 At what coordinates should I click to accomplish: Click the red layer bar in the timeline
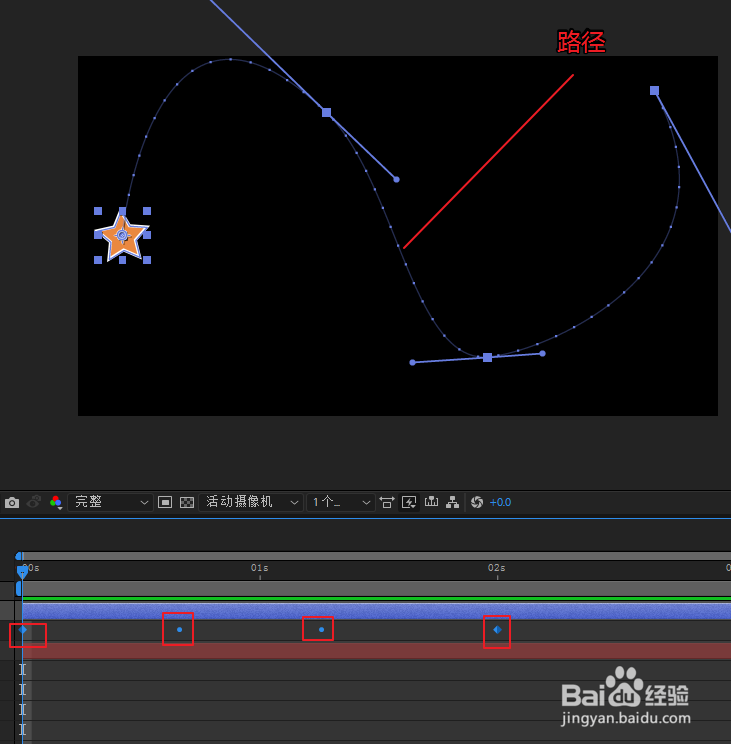click(376, 651)
